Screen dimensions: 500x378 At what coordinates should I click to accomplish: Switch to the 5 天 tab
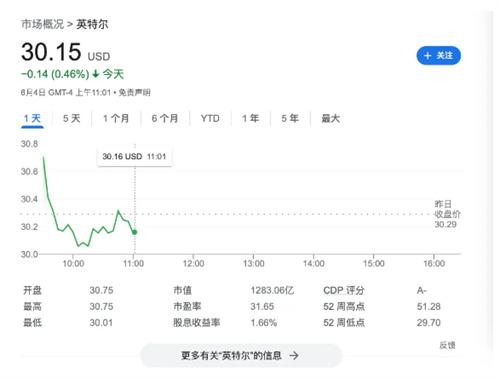[72, 119]
